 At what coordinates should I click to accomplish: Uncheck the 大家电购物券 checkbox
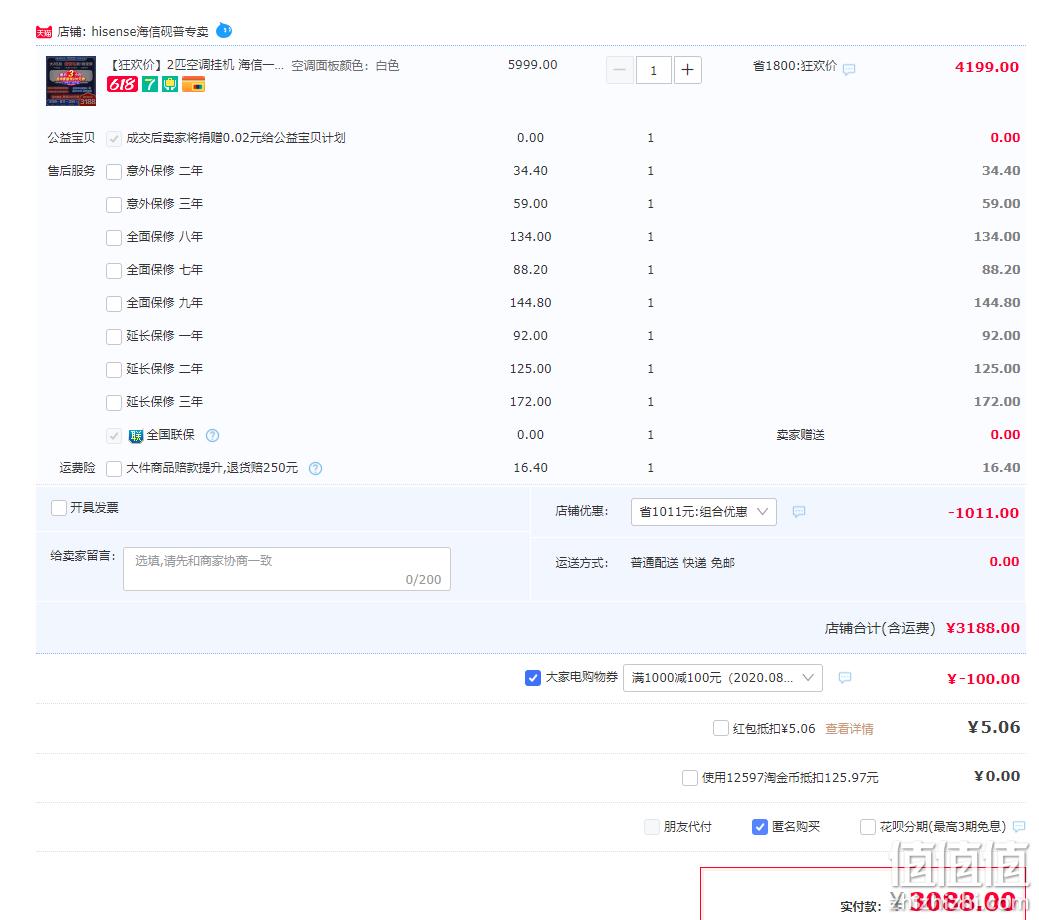(533, 678)
